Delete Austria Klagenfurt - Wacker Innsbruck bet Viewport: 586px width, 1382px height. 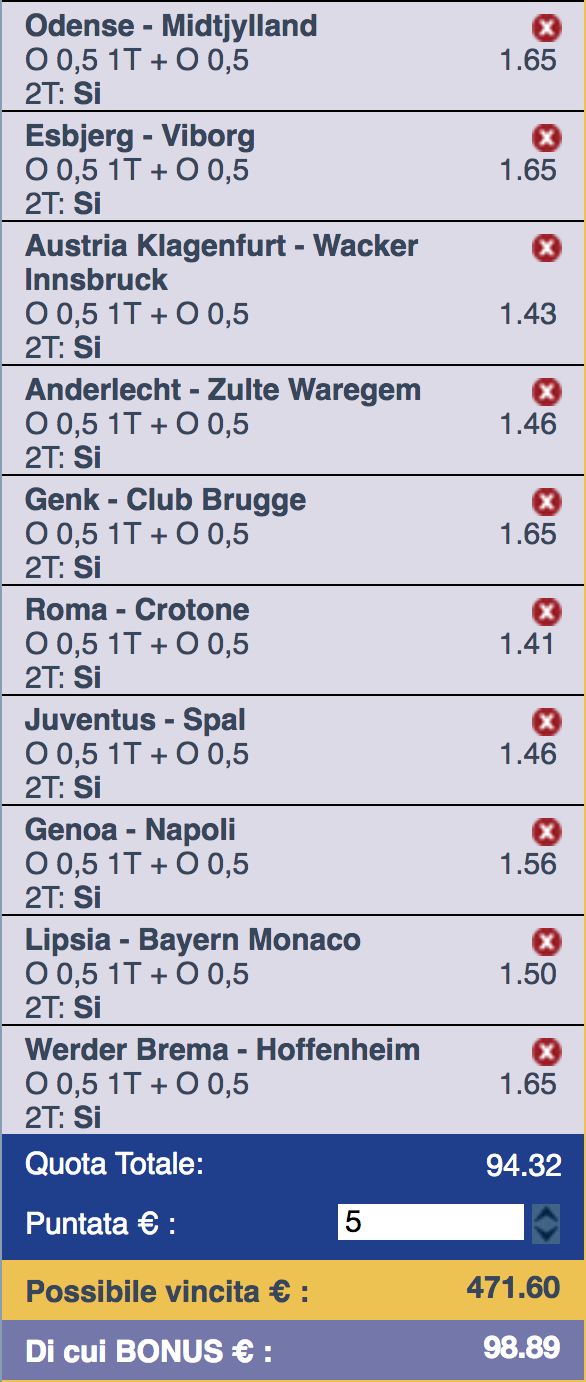[x=547, y=247]
